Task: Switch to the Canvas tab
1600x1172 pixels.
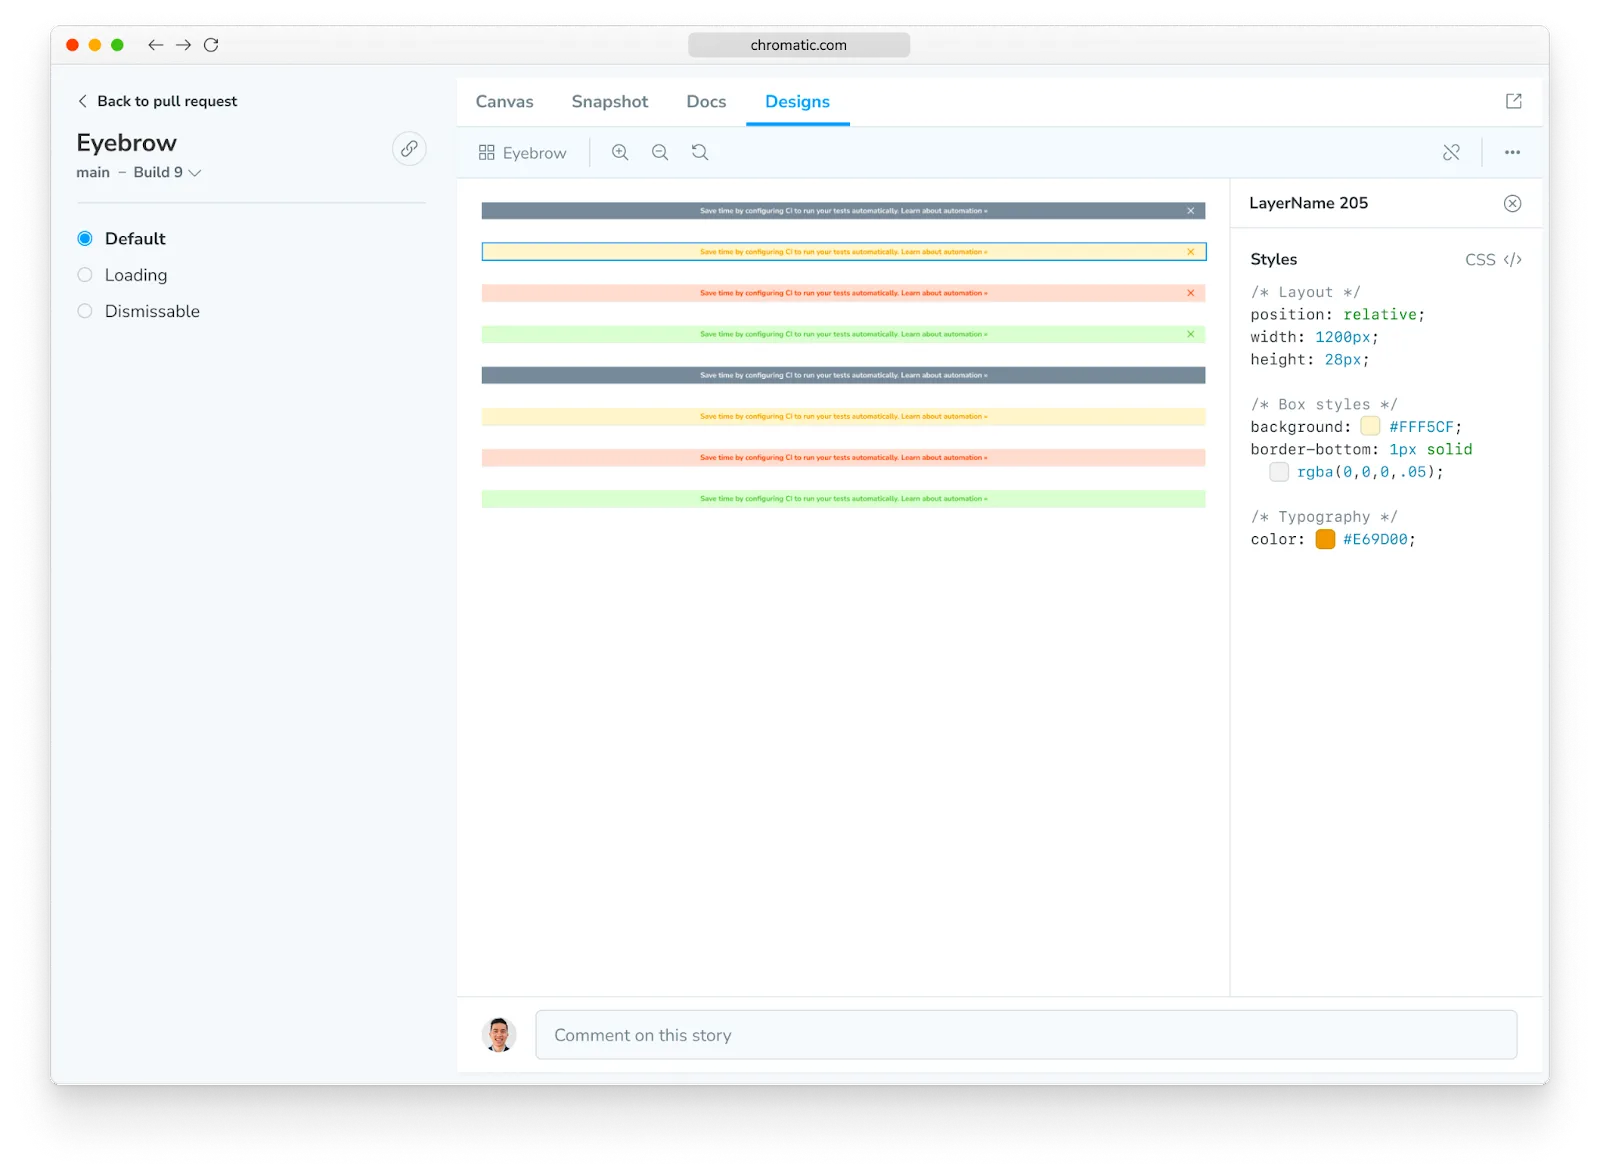Action: tap(504, 101)
